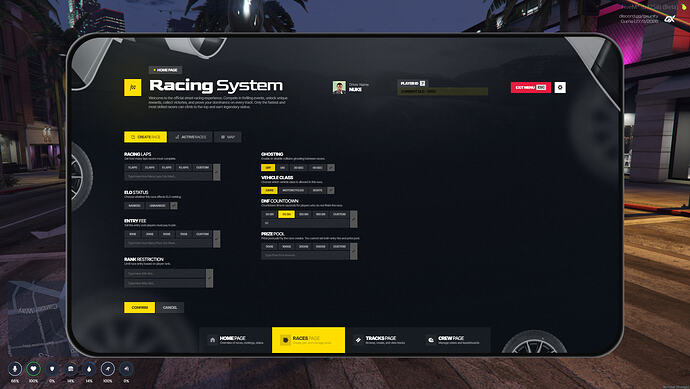Image resolution: width=690 pixels, height=389 pixels.
Task: Select Custom under Entry Fee
Action: 202,234
